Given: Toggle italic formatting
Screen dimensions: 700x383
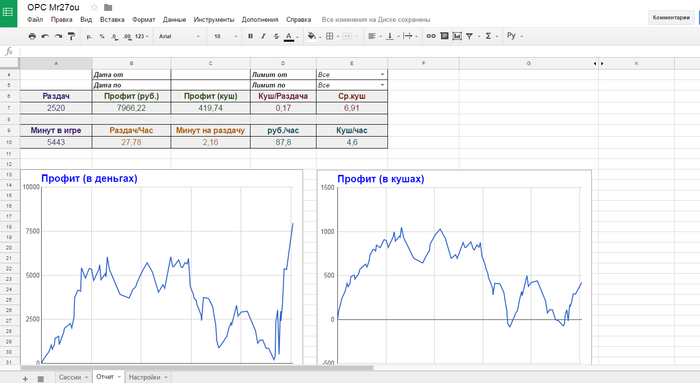Looking at the screenshot, I should coord(263,36).
